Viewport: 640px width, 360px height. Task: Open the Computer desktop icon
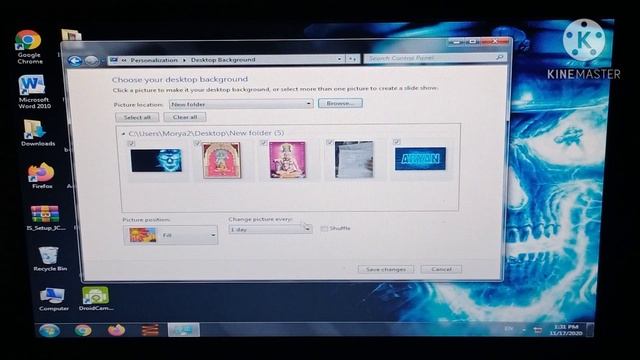[53, 299]
